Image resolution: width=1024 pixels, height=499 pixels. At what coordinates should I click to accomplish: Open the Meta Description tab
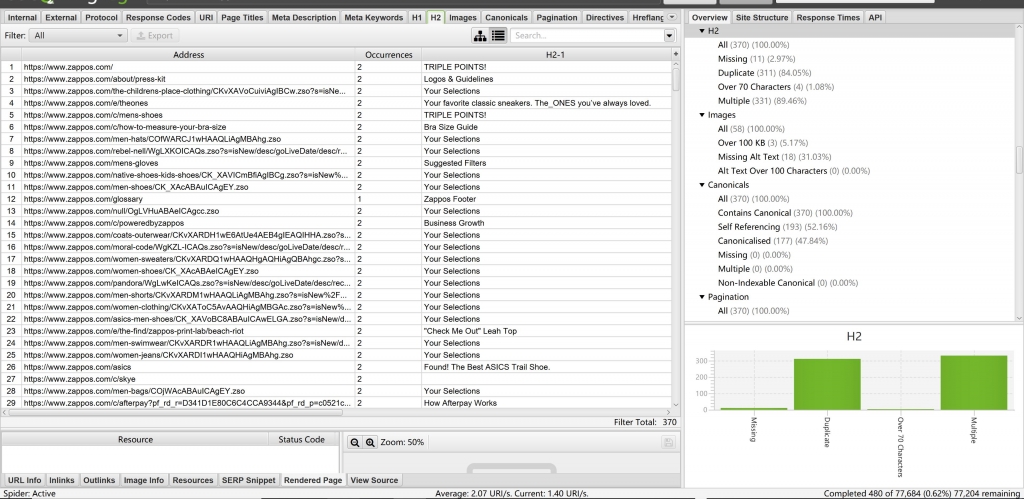(304, 18)
